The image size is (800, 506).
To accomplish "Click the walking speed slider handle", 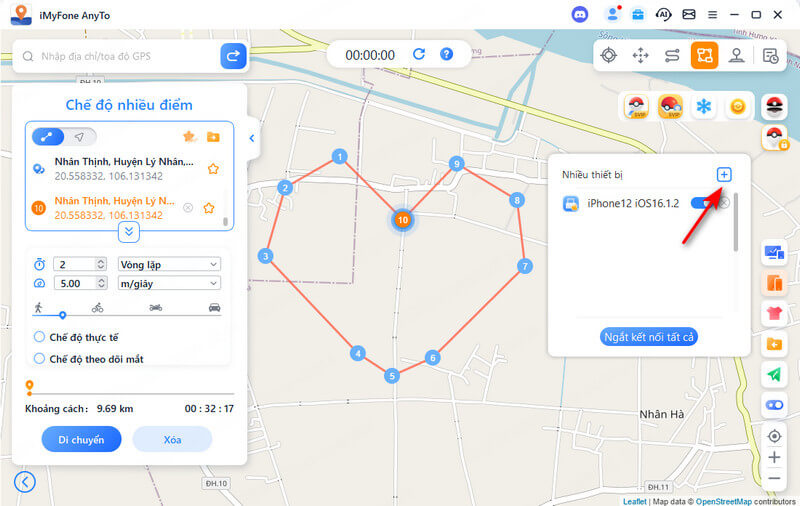I will (62, 315).
